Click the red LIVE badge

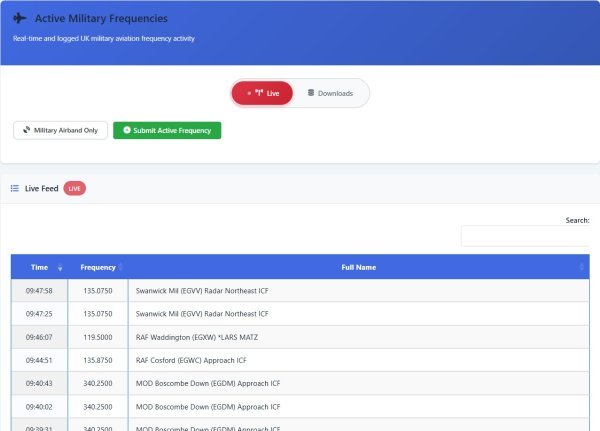coord(75,188)
